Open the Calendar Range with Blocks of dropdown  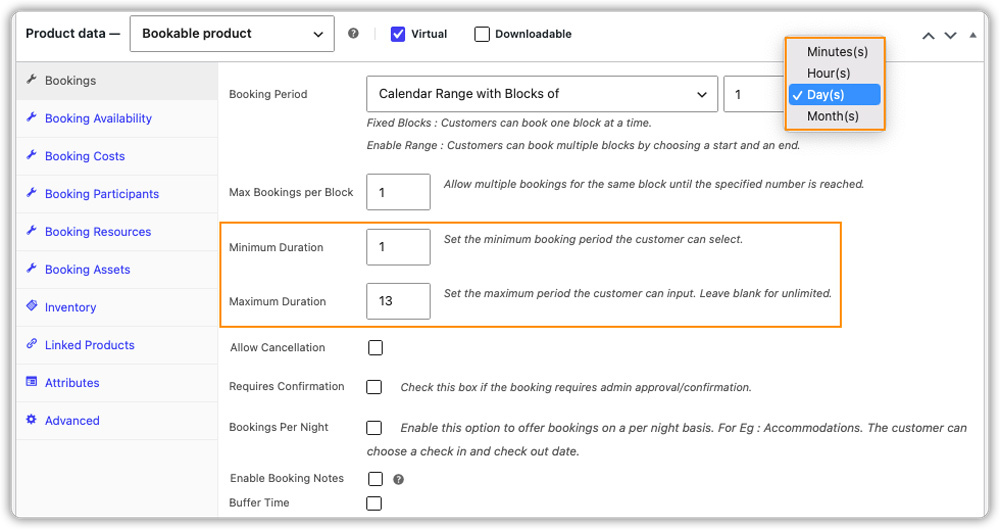coord(542,94)
